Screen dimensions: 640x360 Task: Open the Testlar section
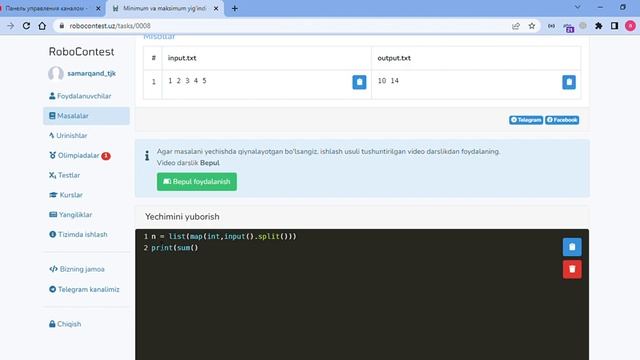(64, 175)
